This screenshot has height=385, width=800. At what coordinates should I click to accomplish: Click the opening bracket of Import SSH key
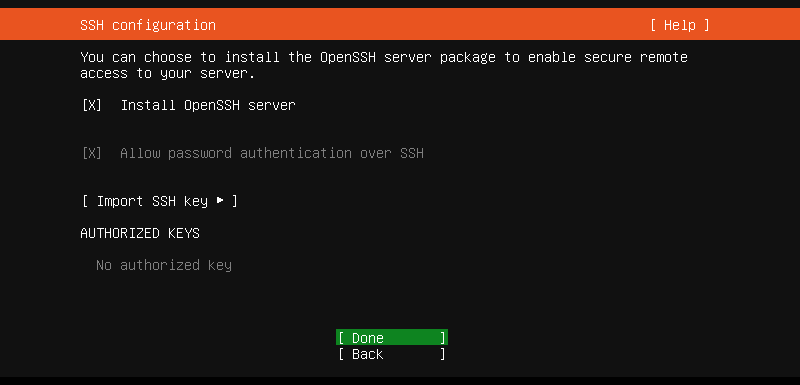(85, 201)
